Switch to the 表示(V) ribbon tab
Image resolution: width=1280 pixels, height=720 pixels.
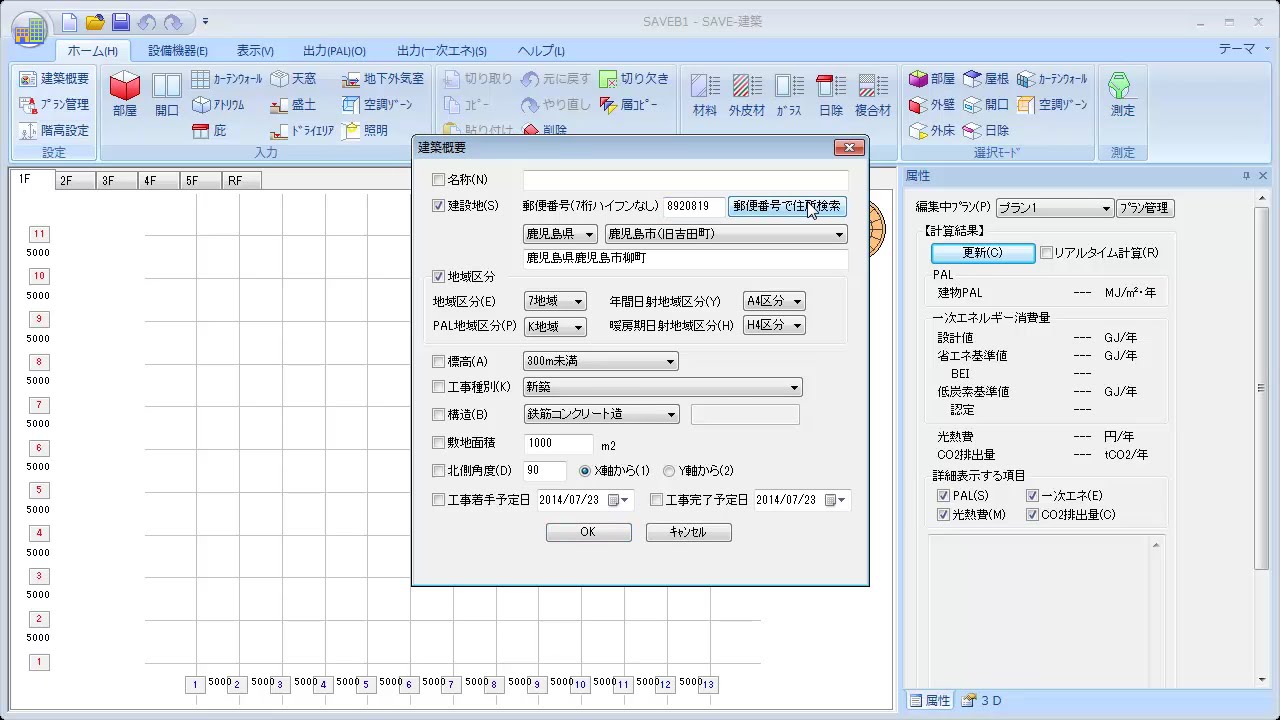(255, 51)
